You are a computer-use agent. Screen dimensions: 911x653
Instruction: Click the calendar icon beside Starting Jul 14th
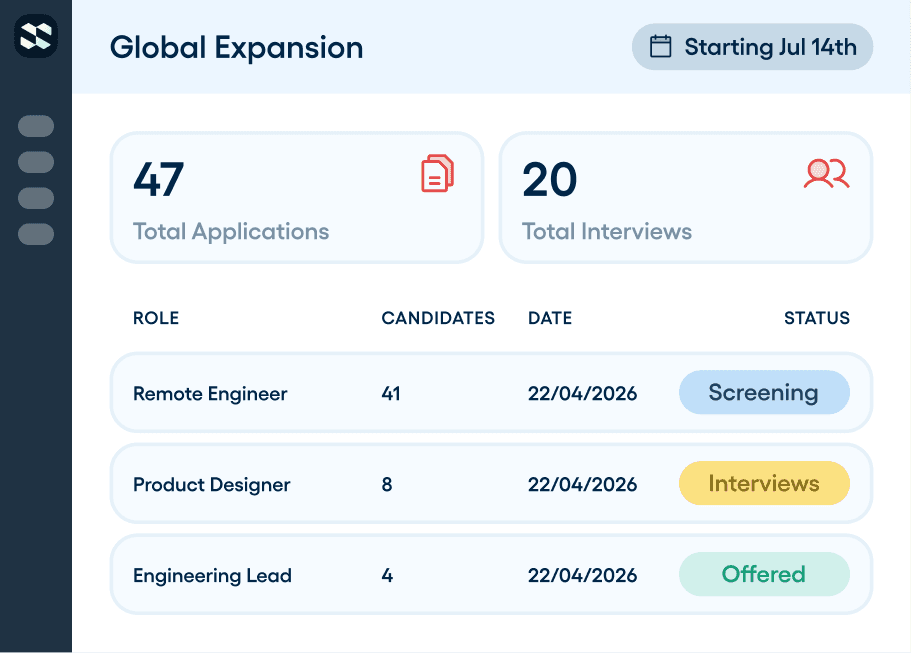point(660,46)
